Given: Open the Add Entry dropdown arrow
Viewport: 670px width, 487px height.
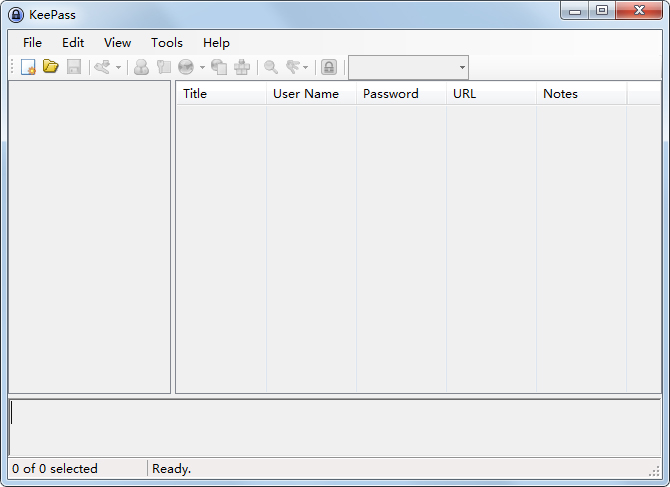Looking at the screenshot, I should click(x=118, y=67).
